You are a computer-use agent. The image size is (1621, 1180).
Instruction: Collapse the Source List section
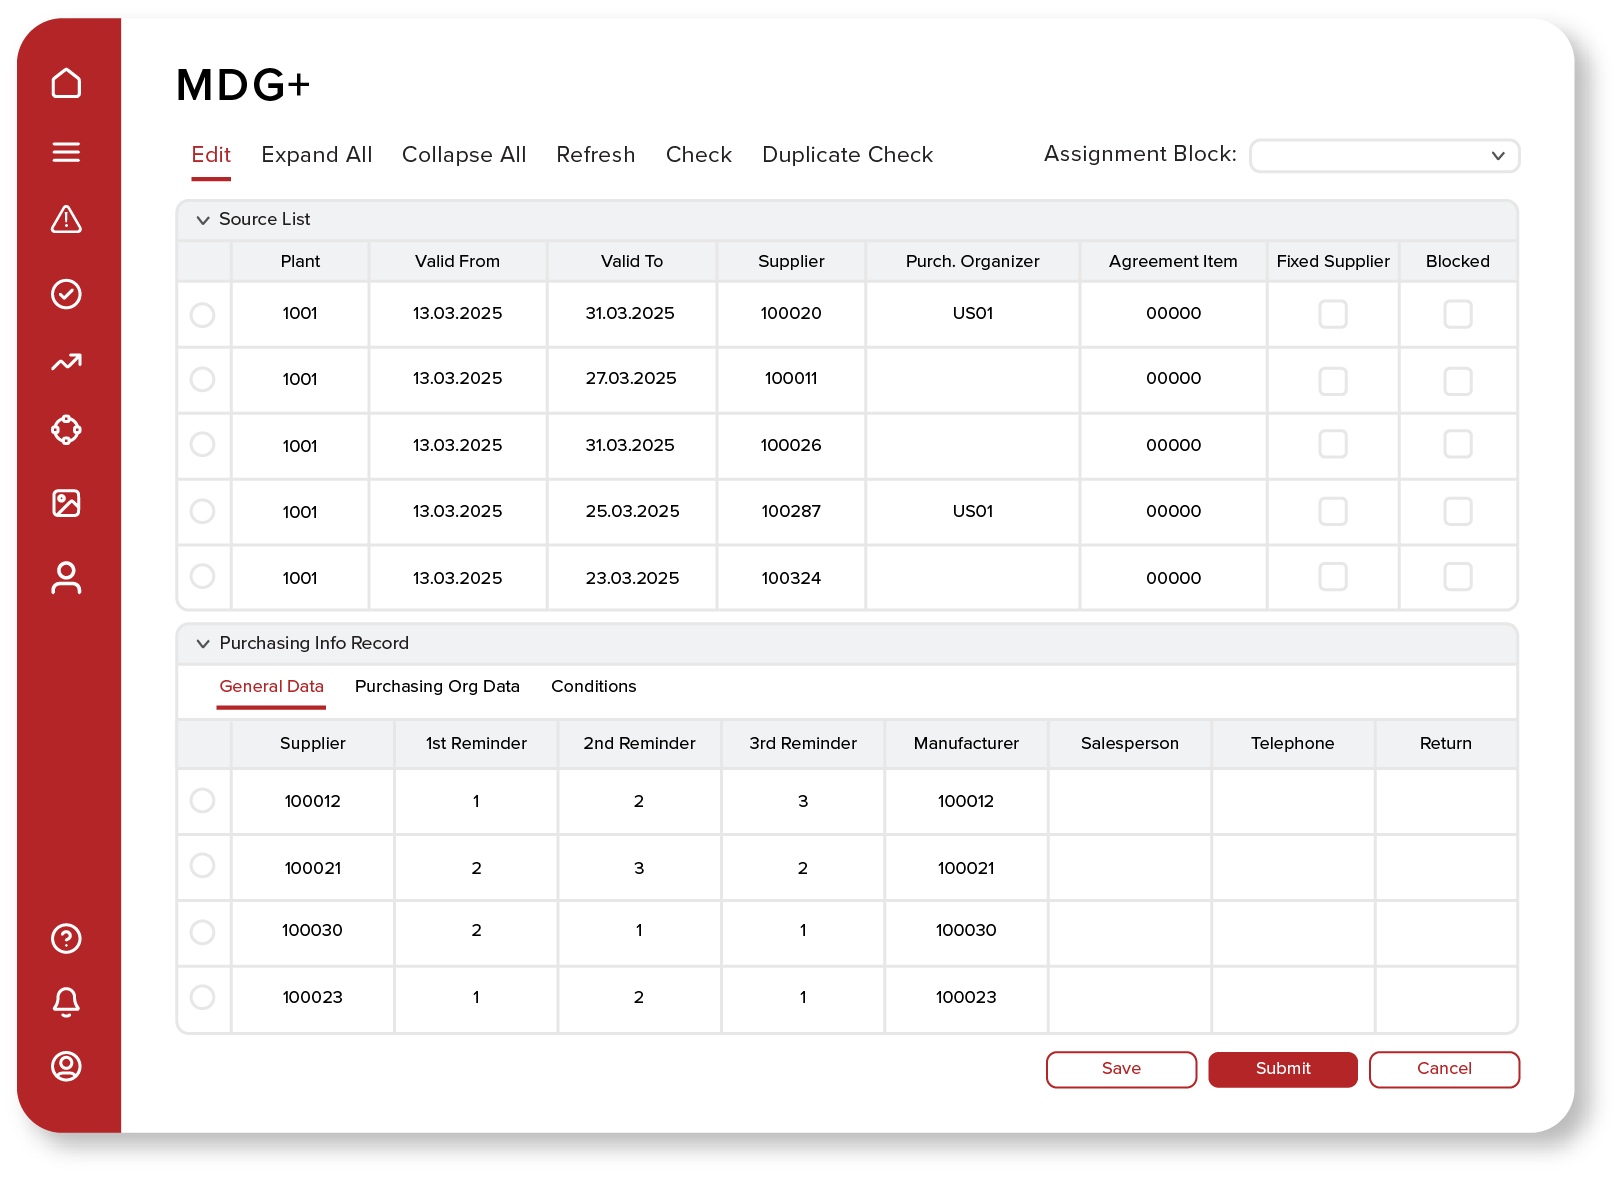[204, 220]
